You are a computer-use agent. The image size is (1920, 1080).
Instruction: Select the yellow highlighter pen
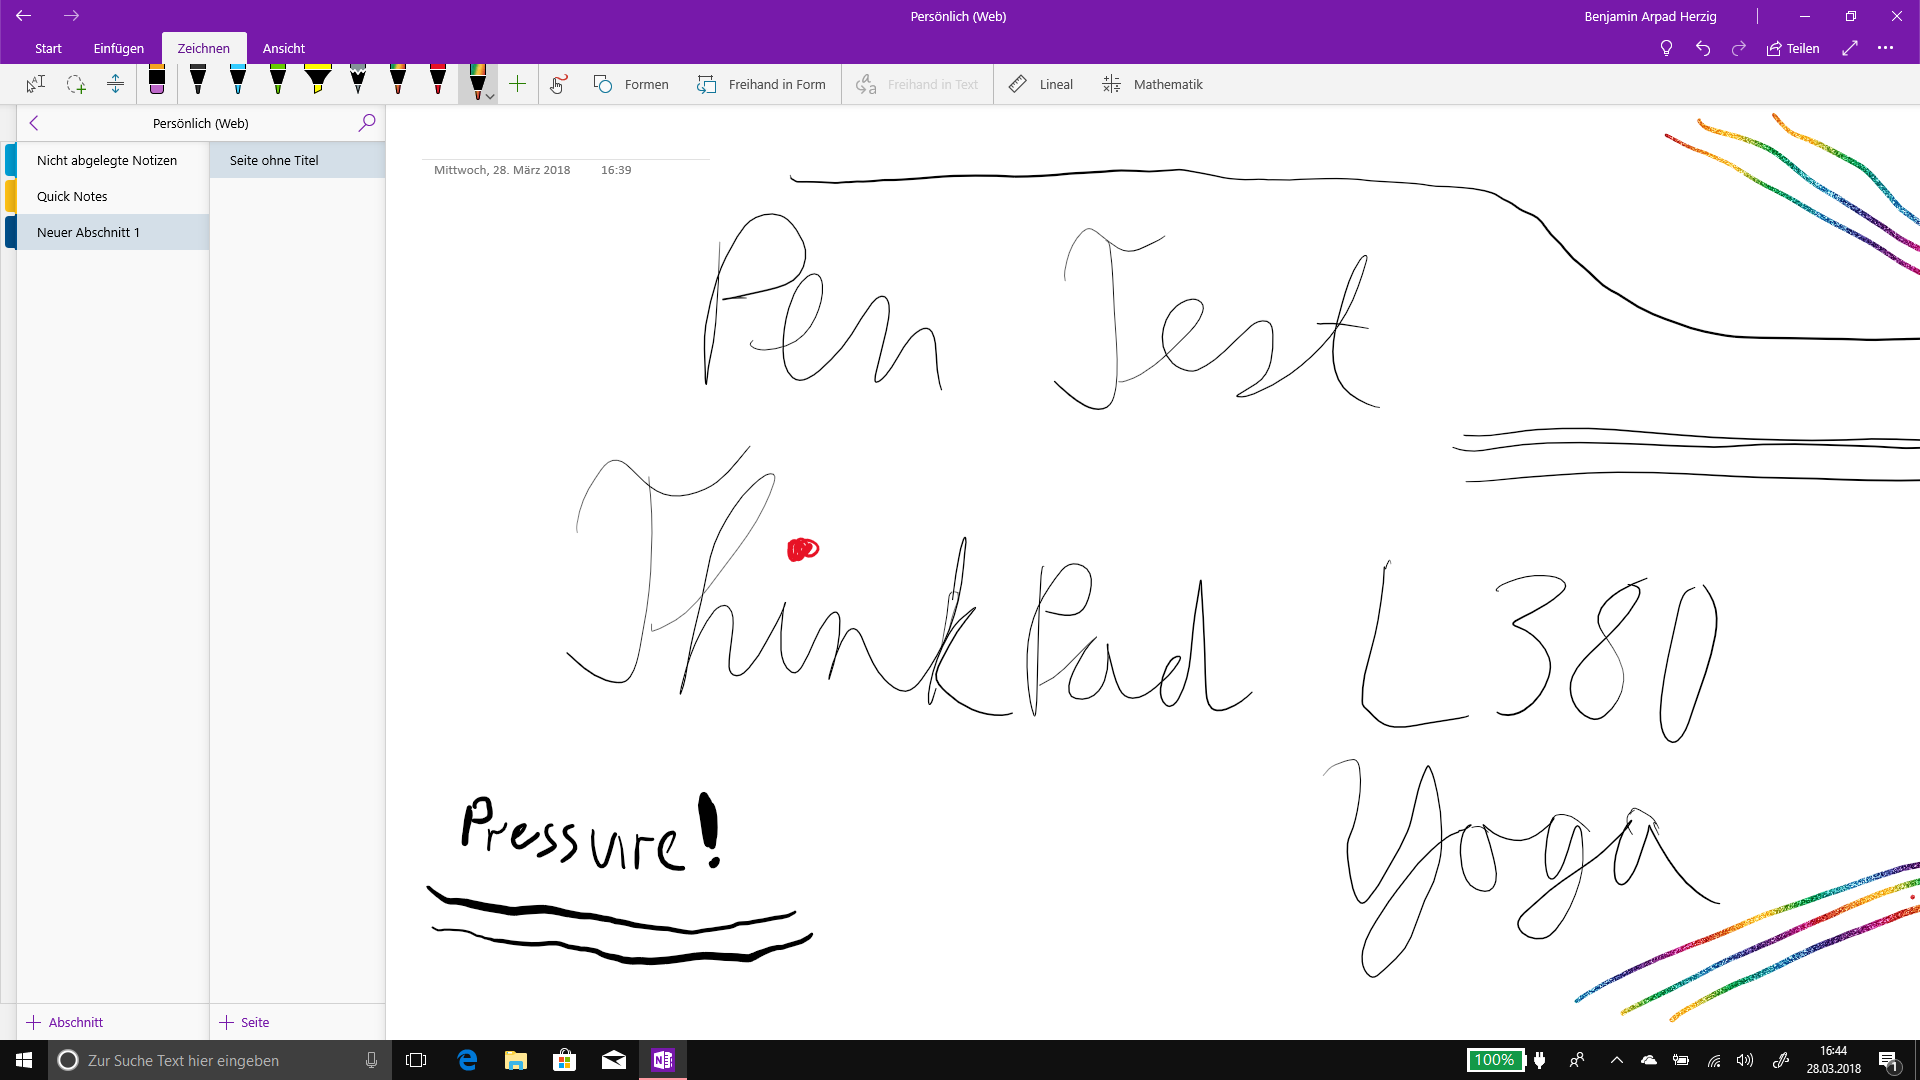[318, 81]
